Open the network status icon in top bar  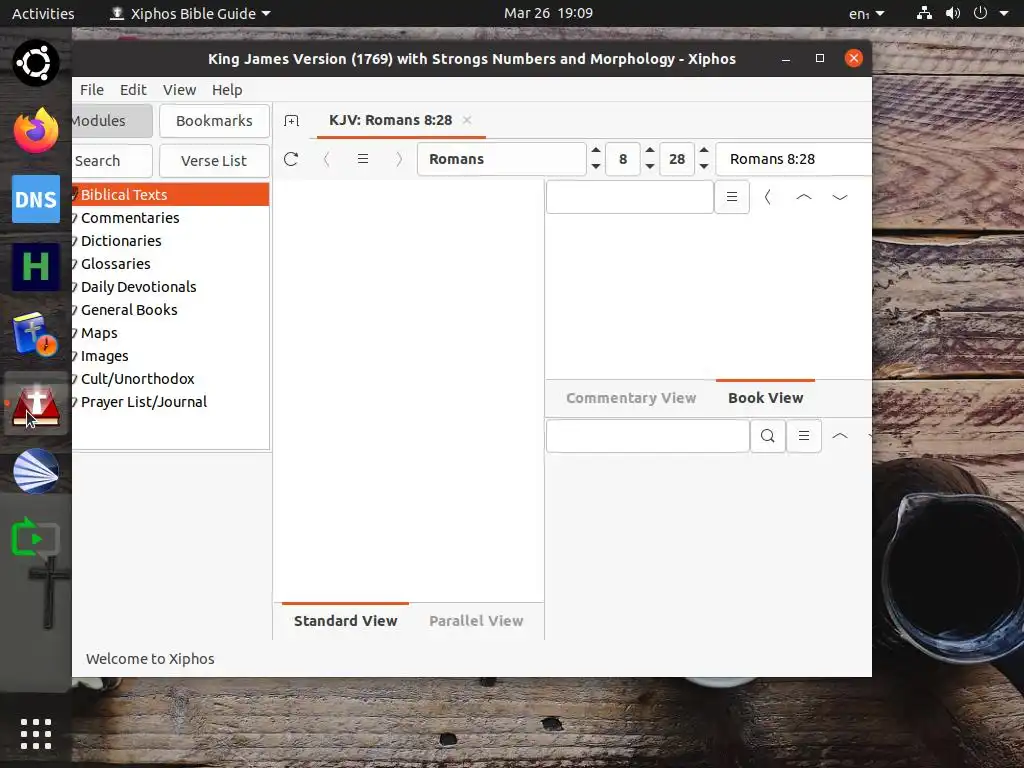[924, 13]
